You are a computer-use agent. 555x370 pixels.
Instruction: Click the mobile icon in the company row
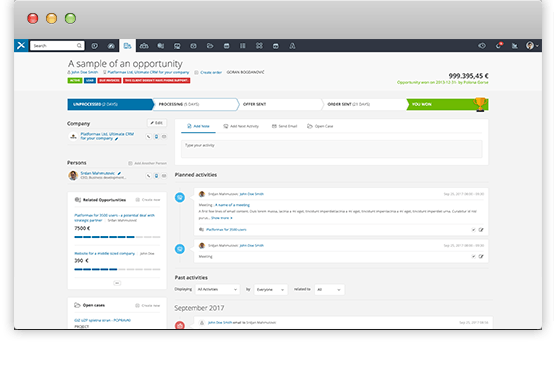tap(156, 137)
